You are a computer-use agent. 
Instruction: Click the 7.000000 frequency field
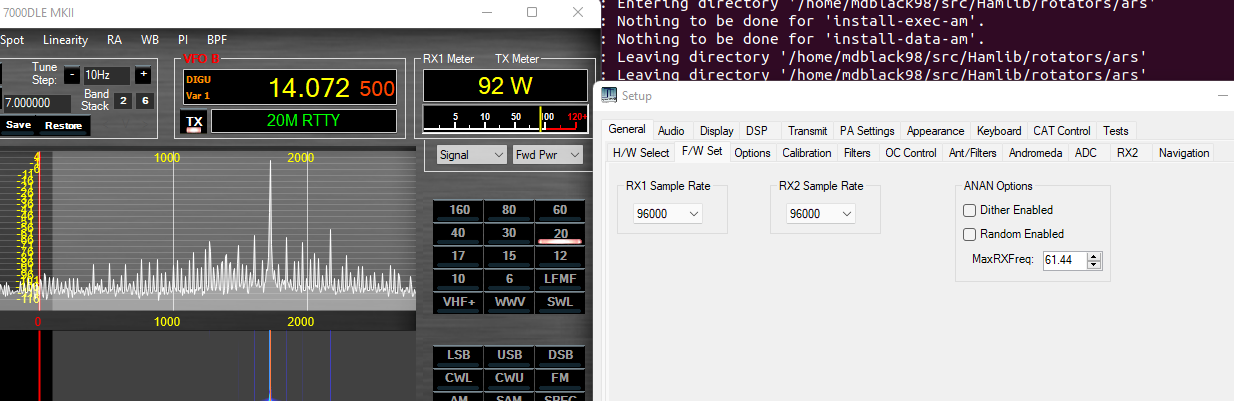[37, 103]
